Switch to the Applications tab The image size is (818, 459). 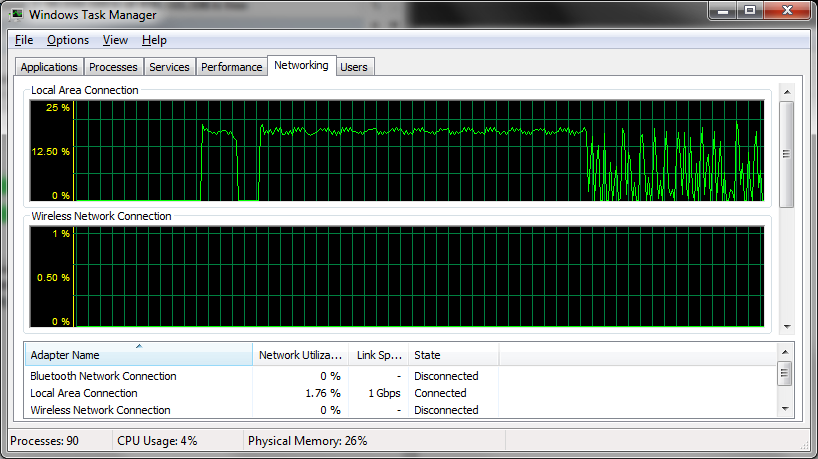click(49, 67)
